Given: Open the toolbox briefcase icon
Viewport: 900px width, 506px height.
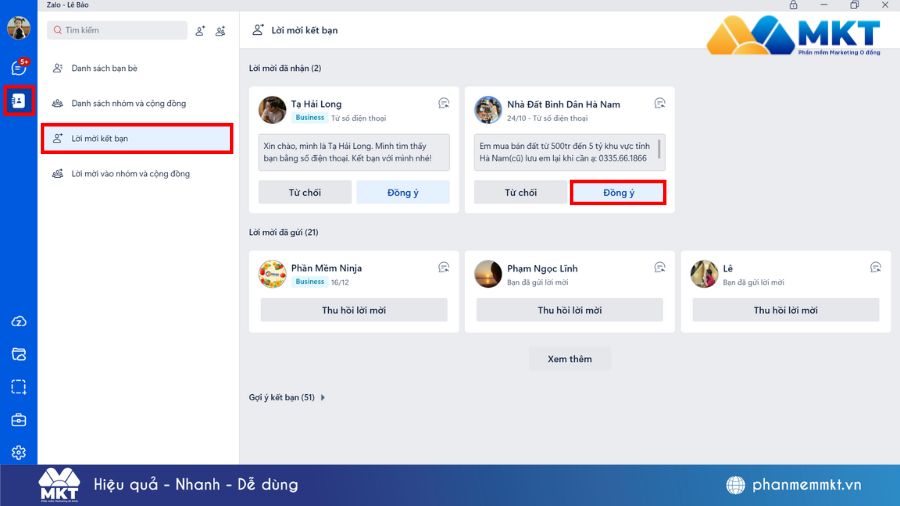Looking at the screenshot, I should click(18, 420).
